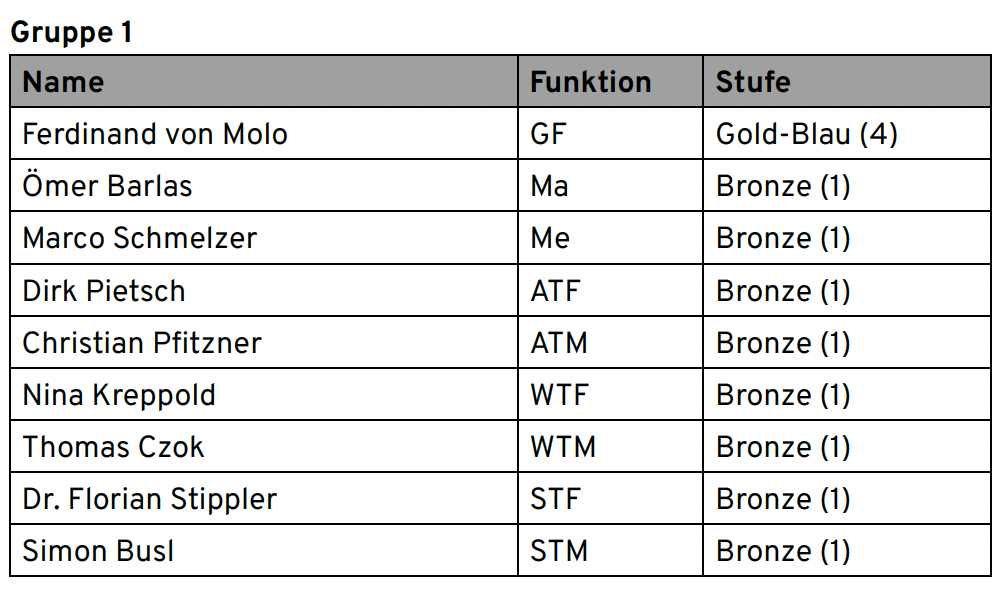
Task: Click the Simon Busl name cell
Action: point(98,551)
